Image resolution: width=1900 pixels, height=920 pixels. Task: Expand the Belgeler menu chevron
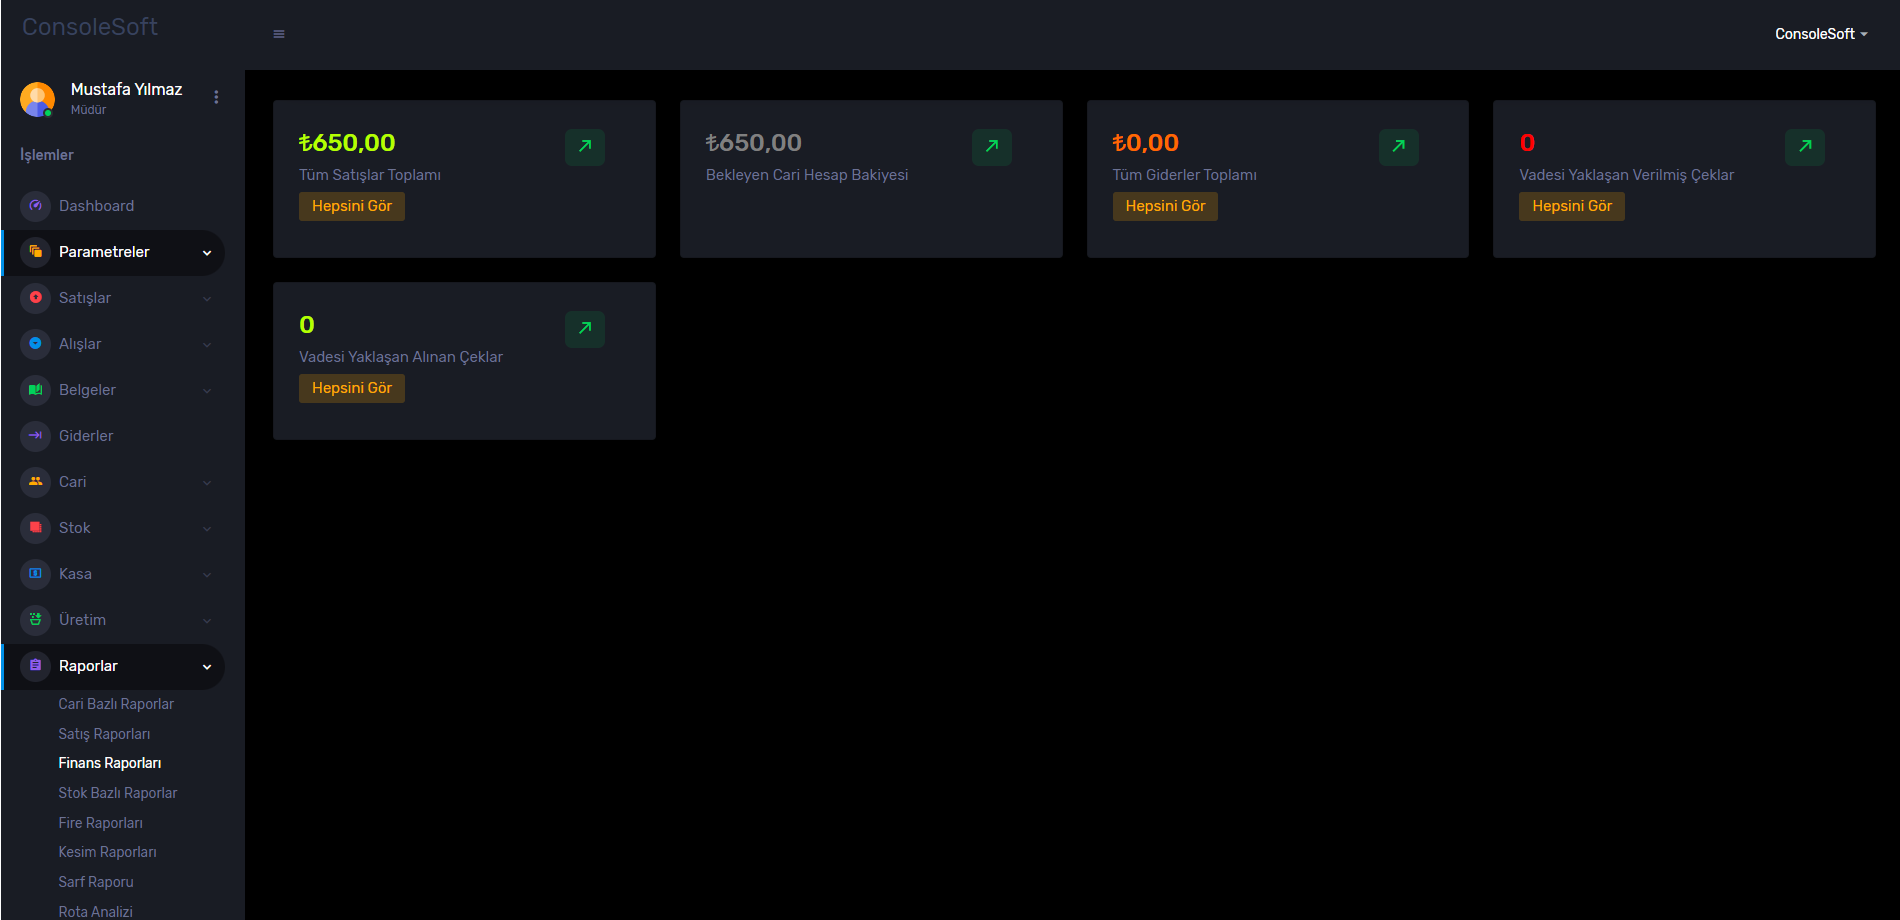click(x=207, y=391)
